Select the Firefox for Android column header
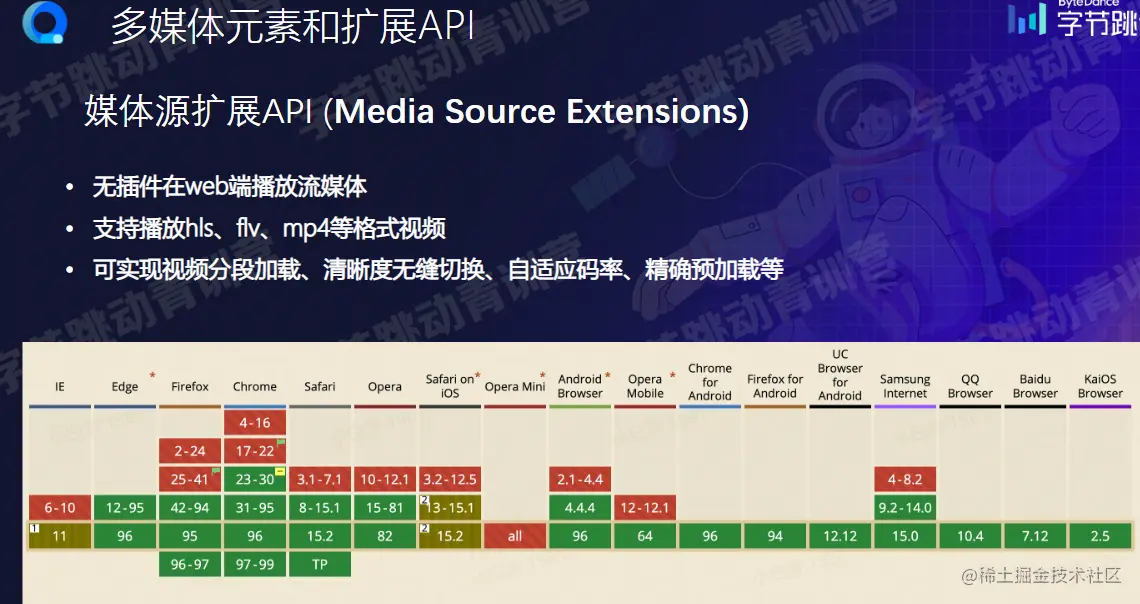 (x=775, y=386)
